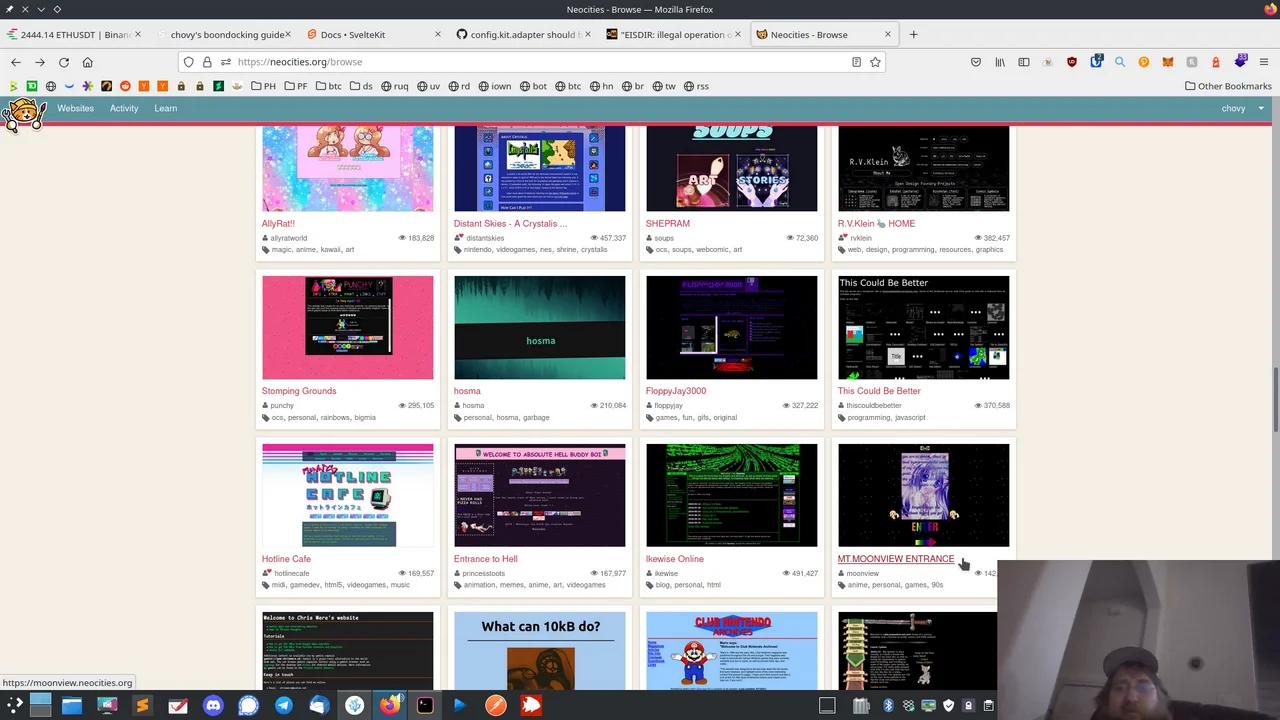The image size is (1280, 720).
Task: Bookmark the page with the star icon
Action: (875, 61)
